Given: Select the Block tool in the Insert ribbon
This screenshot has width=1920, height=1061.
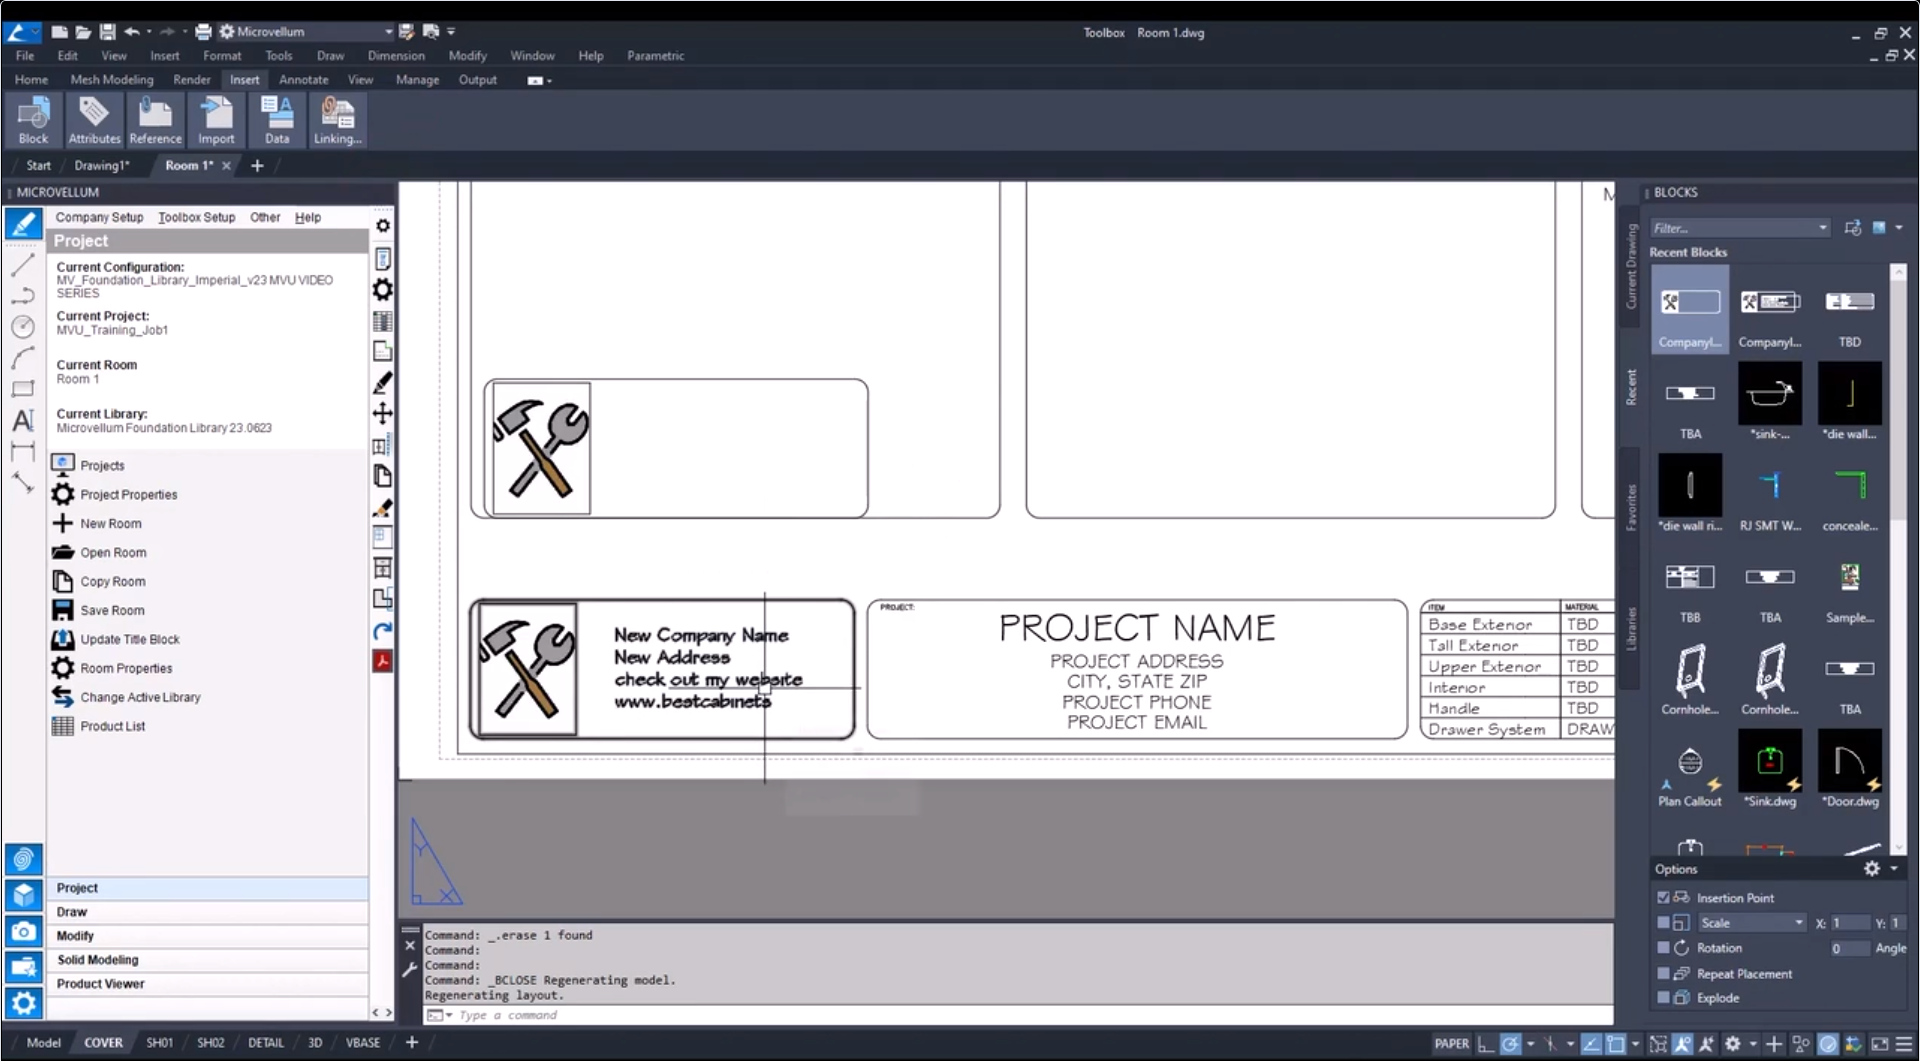Looking at the screenshot, I should click(34, 119).
